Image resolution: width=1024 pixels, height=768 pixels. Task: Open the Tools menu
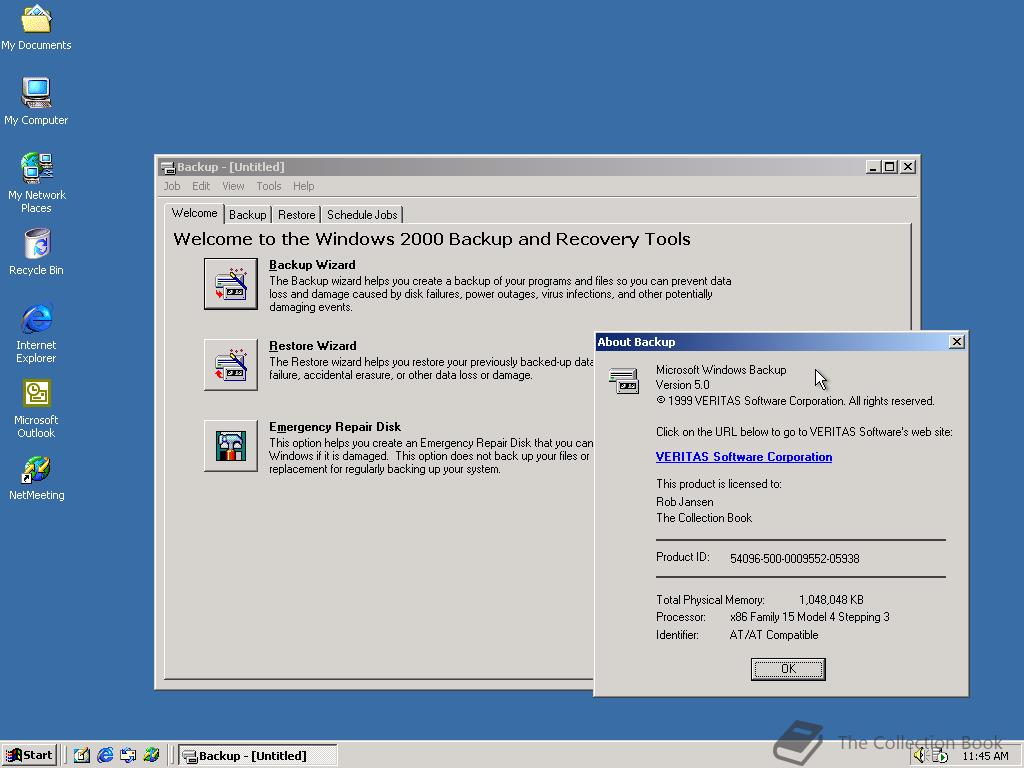268,186
